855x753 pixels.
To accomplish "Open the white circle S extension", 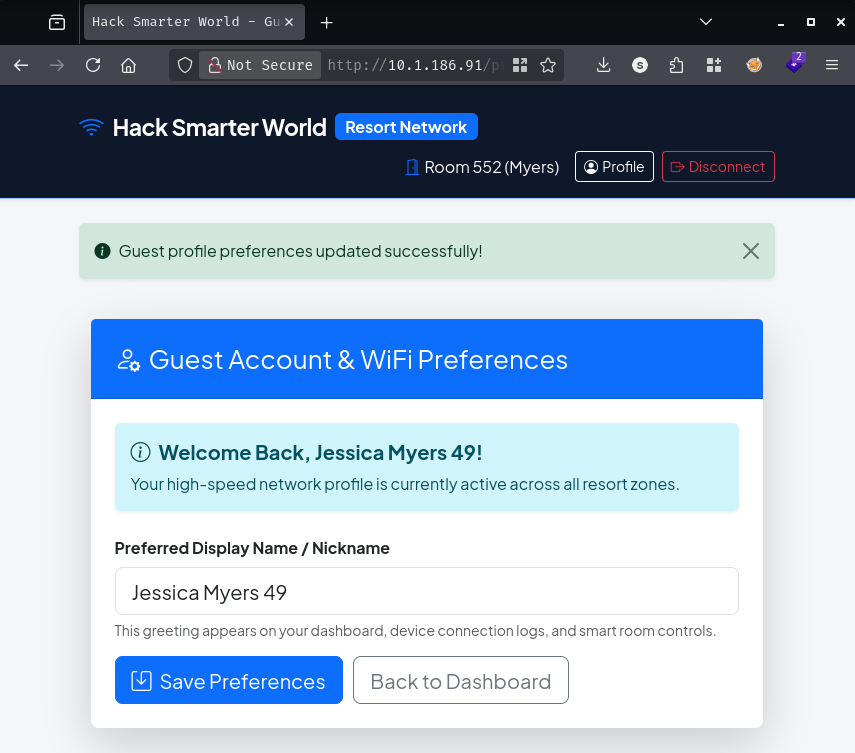I will pyautogui.click(x=640, y=65).
